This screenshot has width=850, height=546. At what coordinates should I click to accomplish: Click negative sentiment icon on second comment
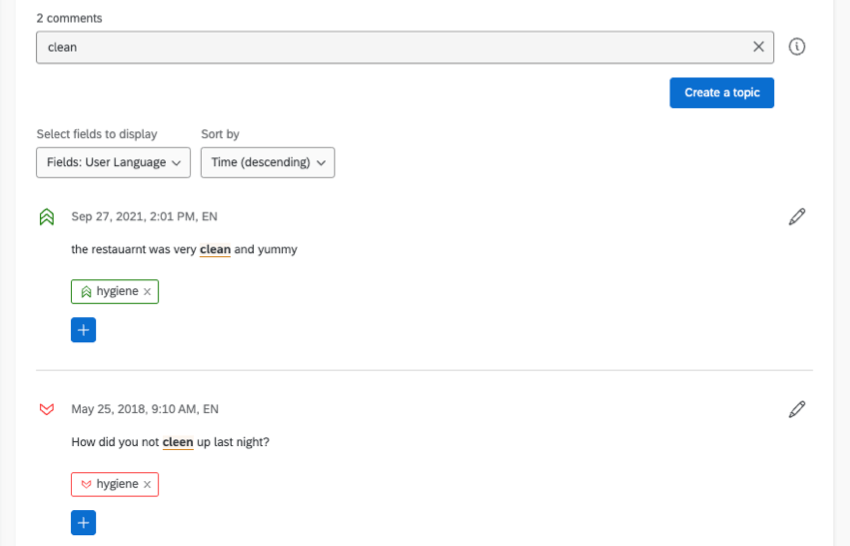click(x=46, y=409)
